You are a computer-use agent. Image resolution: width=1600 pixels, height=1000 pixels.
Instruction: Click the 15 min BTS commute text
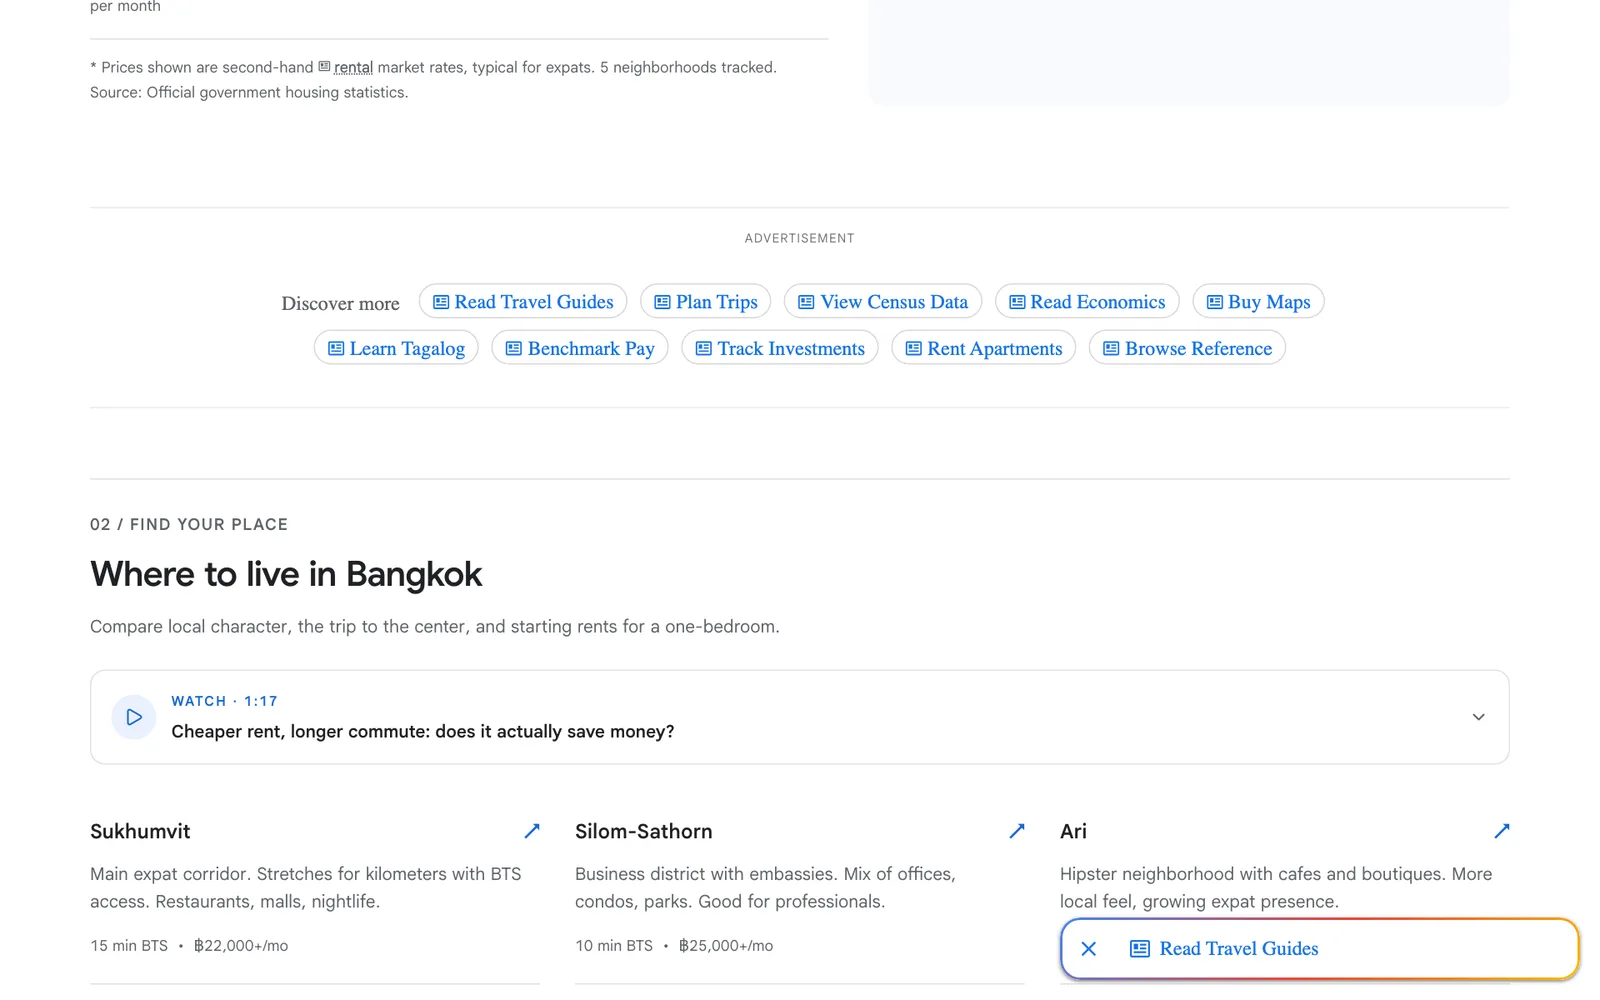coord(129,946)
